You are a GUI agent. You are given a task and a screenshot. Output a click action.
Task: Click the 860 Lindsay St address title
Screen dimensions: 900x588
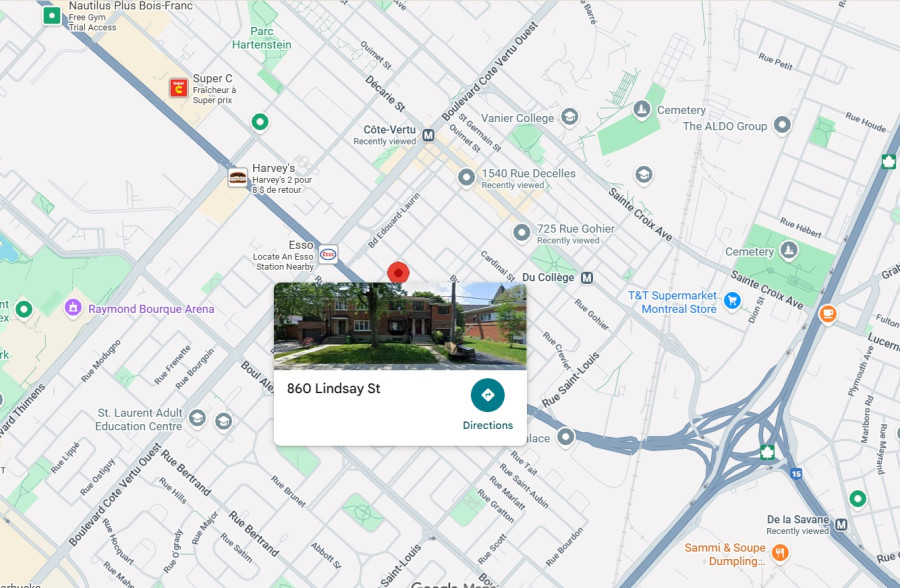pyautogui.click(x=333, y=388)
